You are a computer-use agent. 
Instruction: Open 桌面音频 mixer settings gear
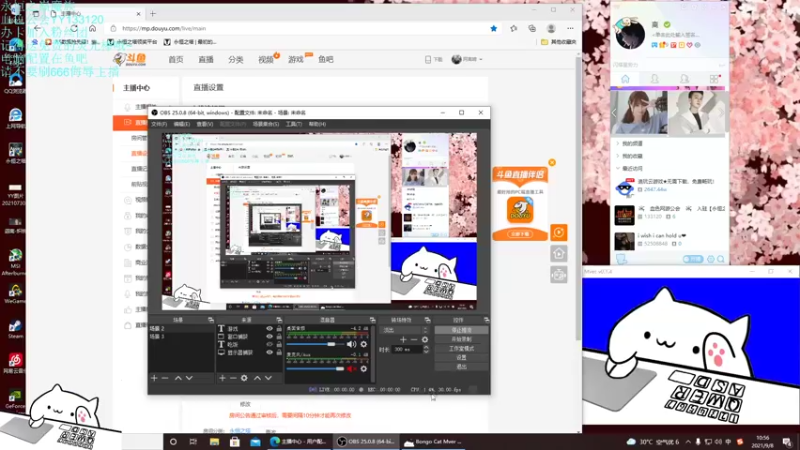364,344
